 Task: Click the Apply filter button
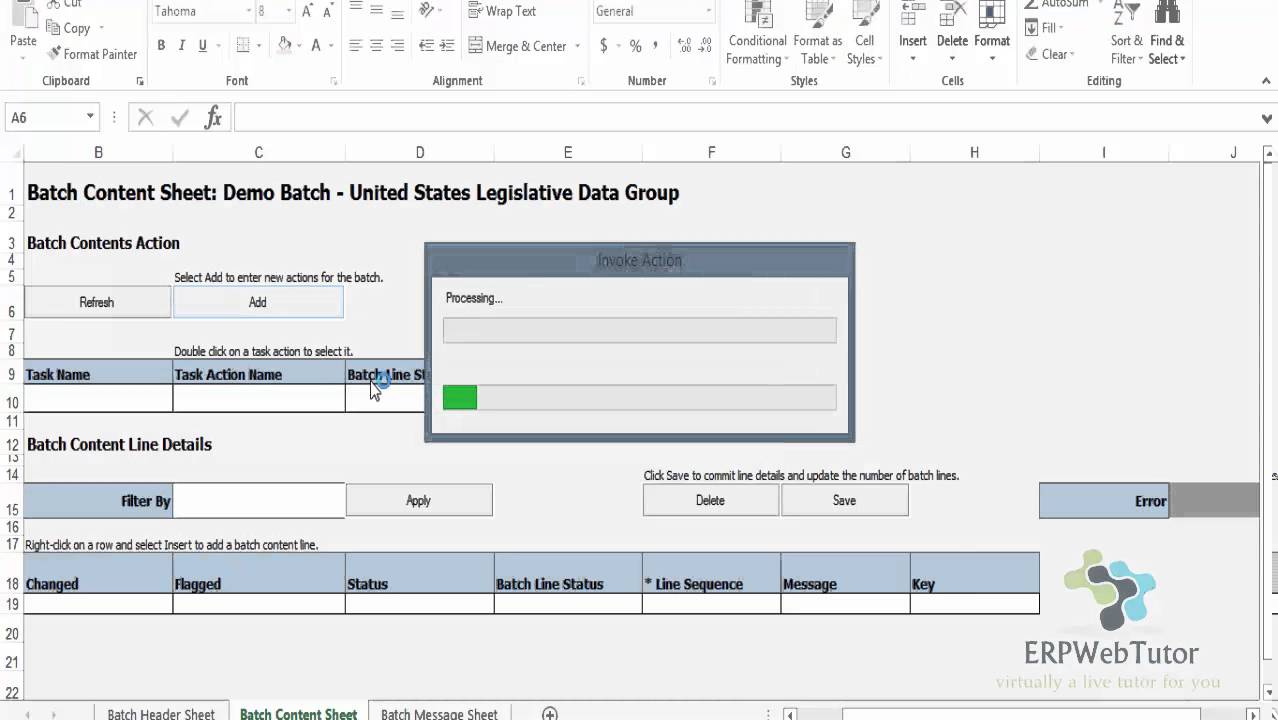click(x=419, y=500)
